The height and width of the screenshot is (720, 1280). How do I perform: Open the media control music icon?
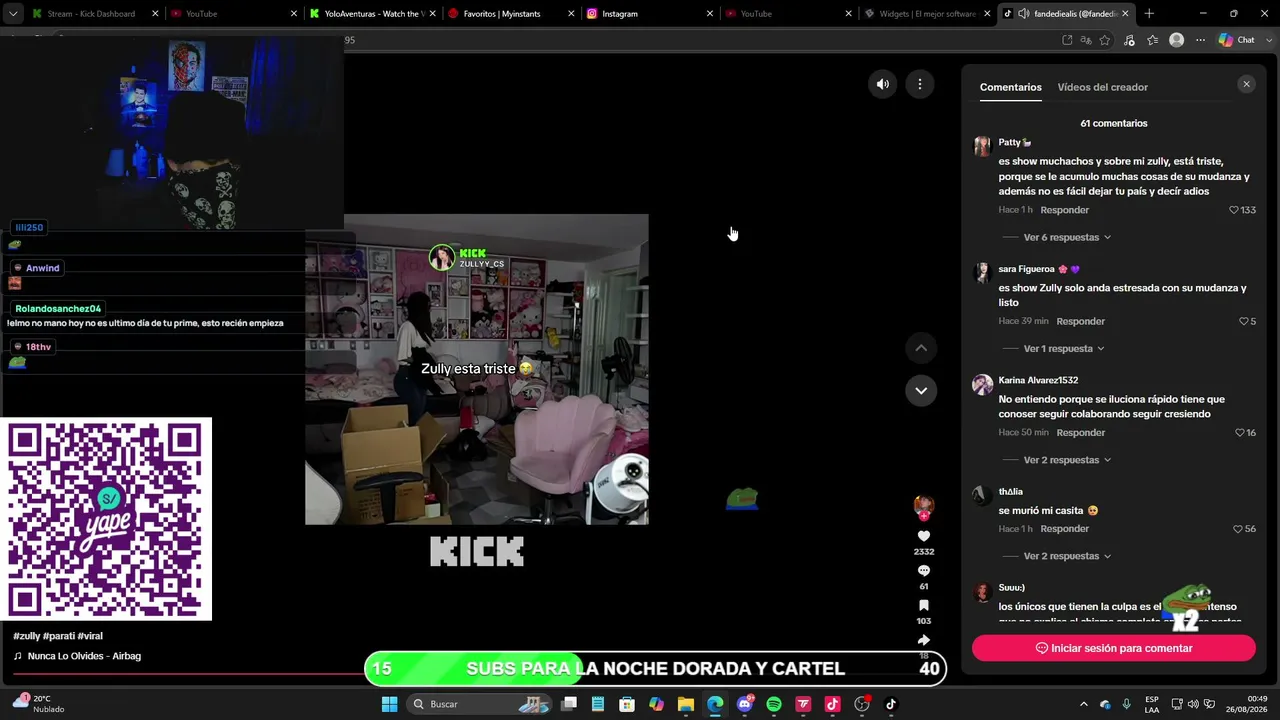(x=1129, y=40)
